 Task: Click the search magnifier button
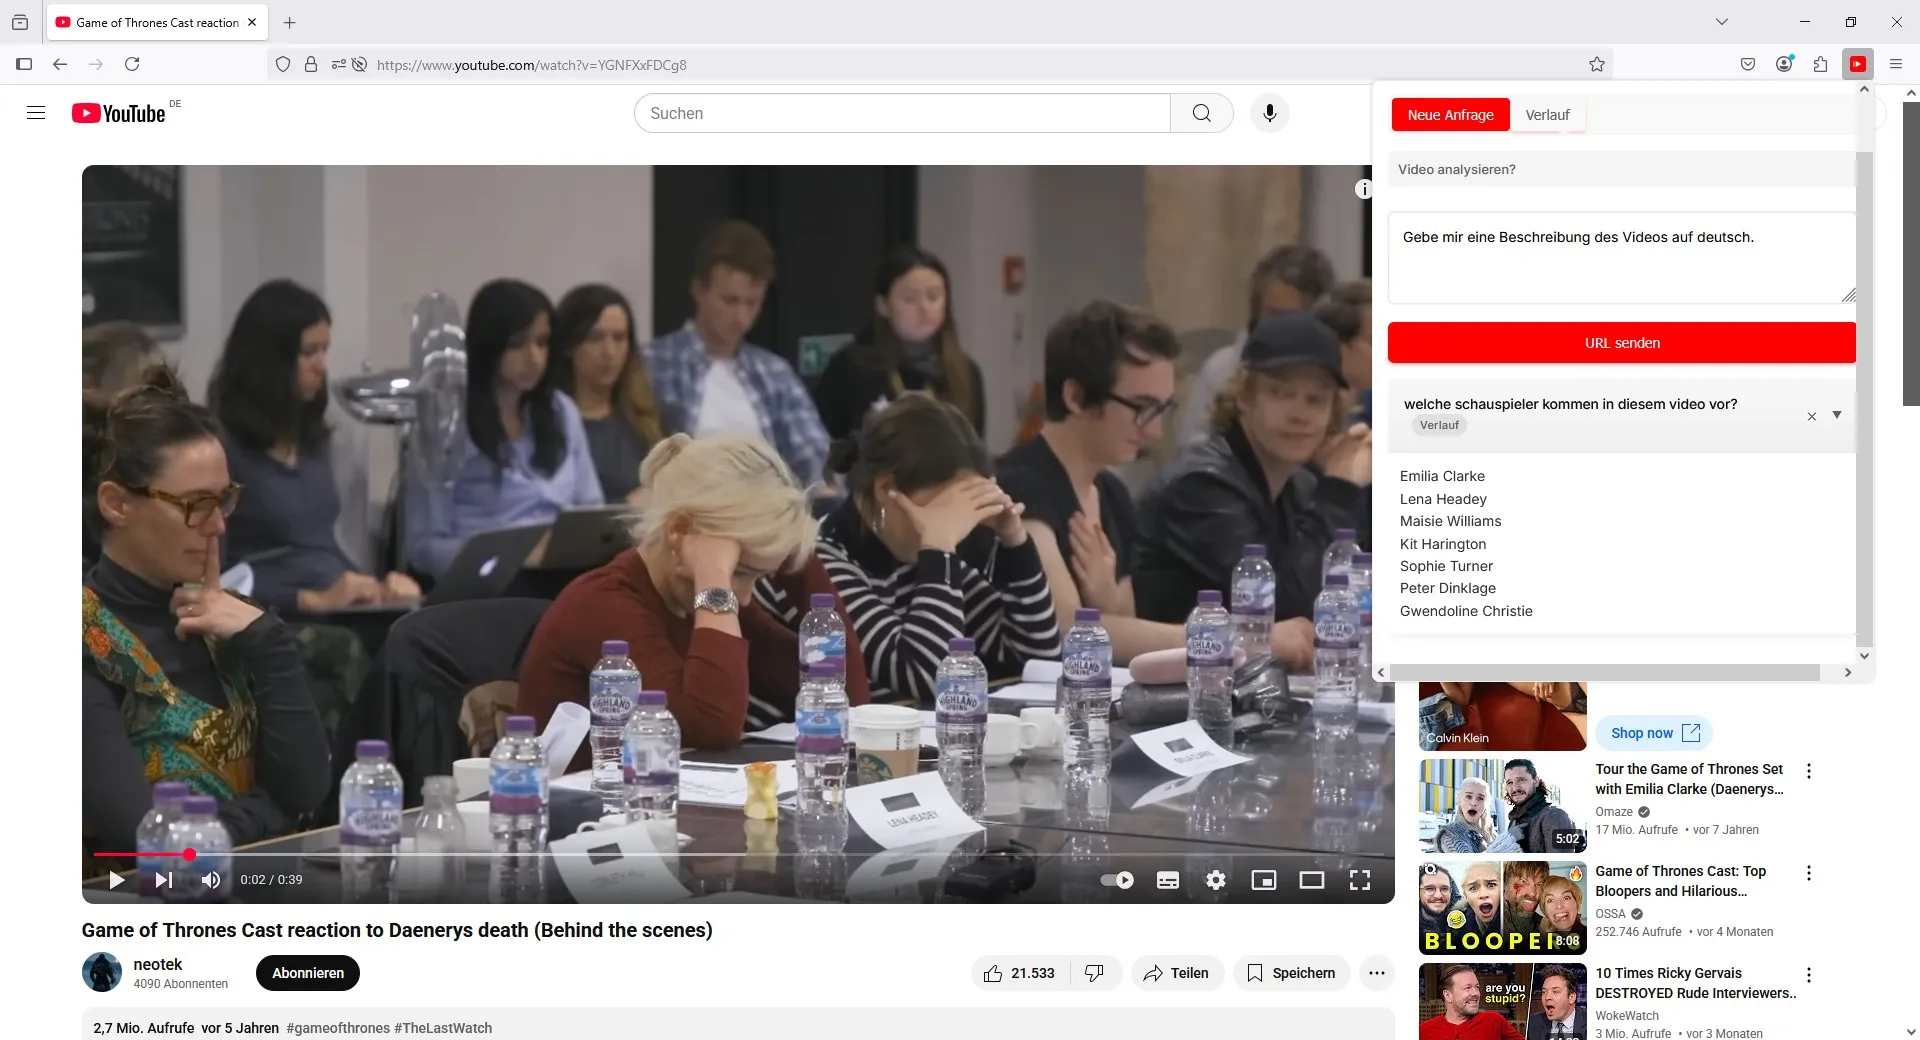(x=1202, y=113)
